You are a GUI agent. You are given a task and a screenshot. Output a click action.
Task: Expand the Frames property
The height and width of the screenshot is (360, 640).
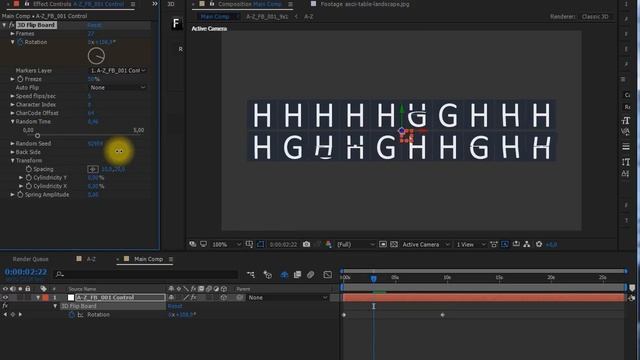coord(13,33)
